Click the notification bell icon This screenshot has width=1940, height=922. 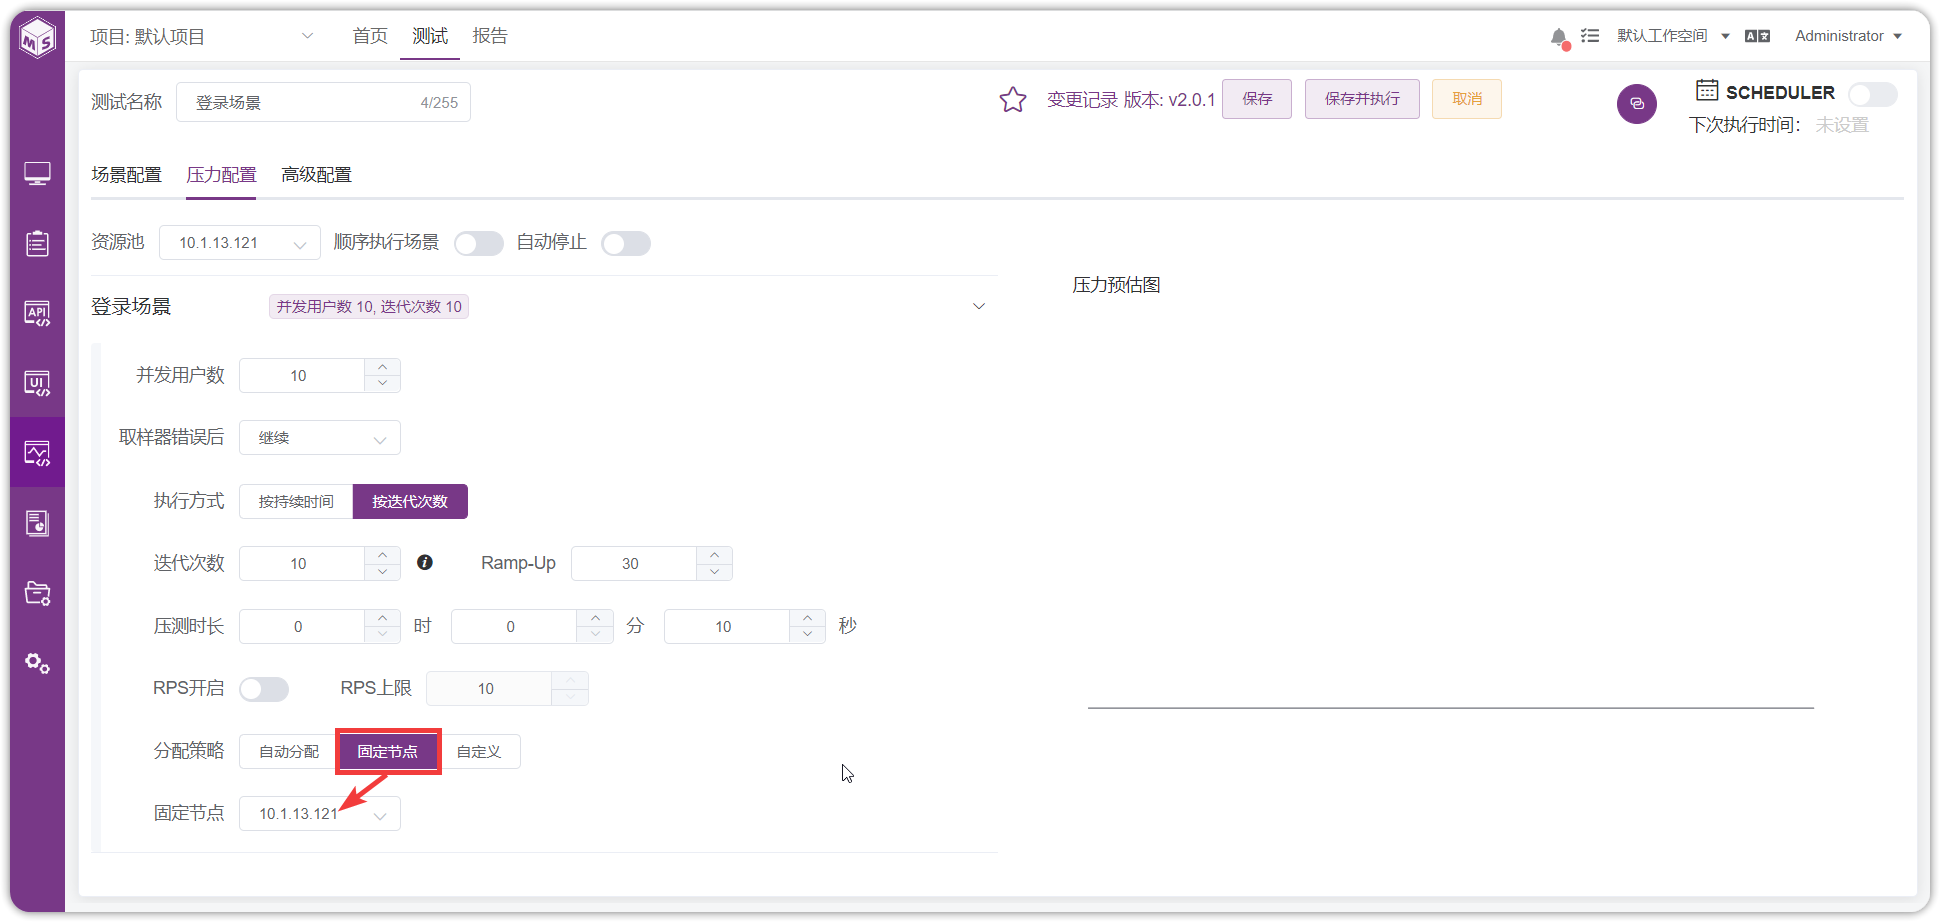click(x=1559, y=38)
